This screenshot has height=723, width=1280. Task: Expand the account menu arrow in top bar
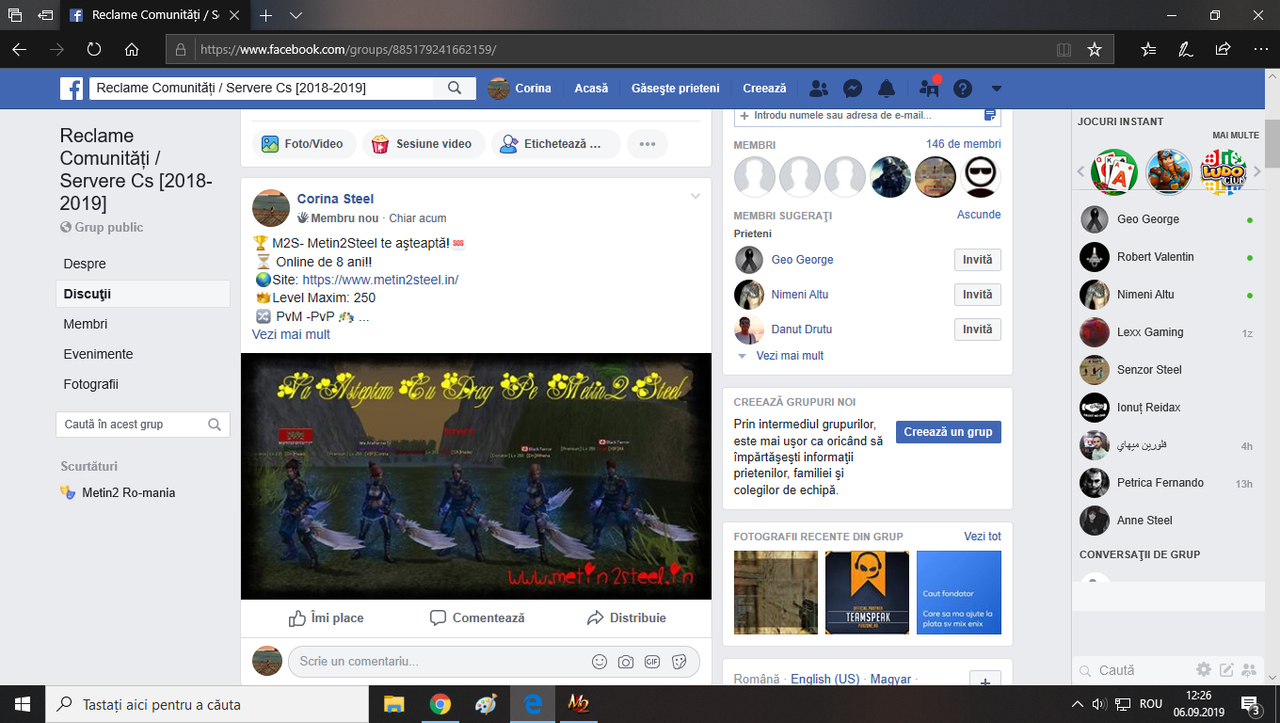996,89
